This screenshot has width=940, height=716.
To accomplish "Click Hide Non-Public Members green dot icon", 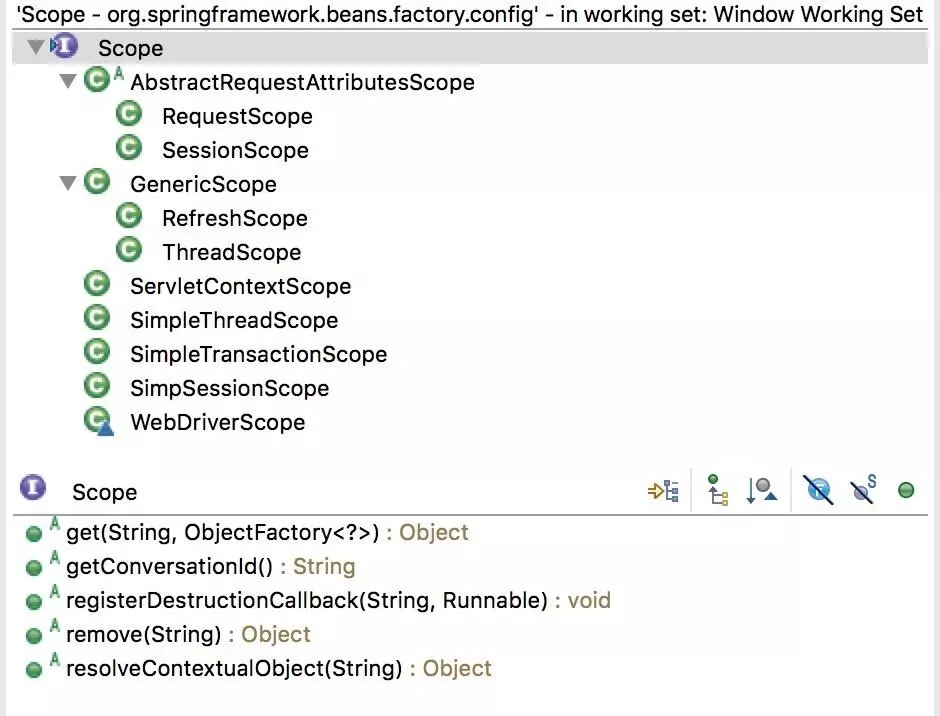I will [906, 491].
